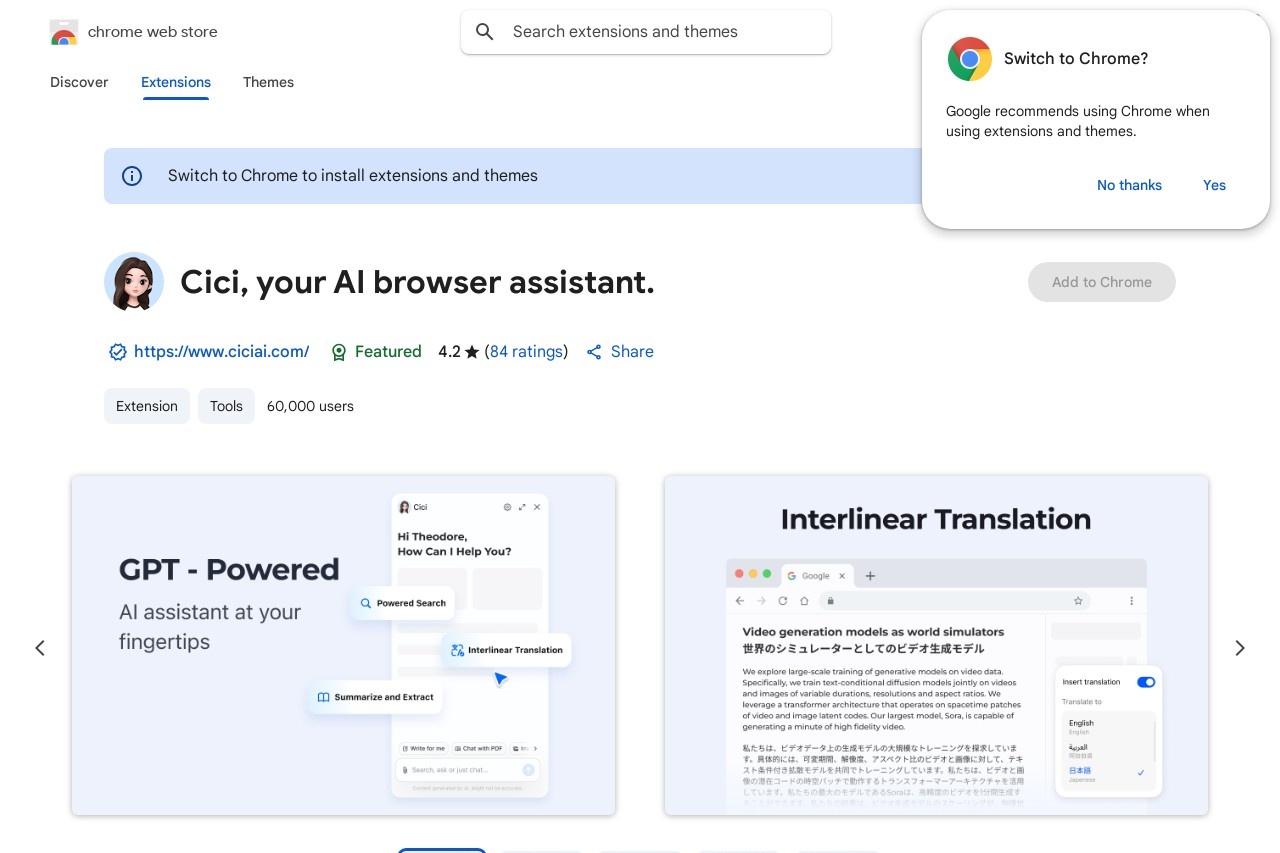The height and width of the screenshot is (853, 1280).
Task: Select the Extensions tab
Action: coord(176,82)
